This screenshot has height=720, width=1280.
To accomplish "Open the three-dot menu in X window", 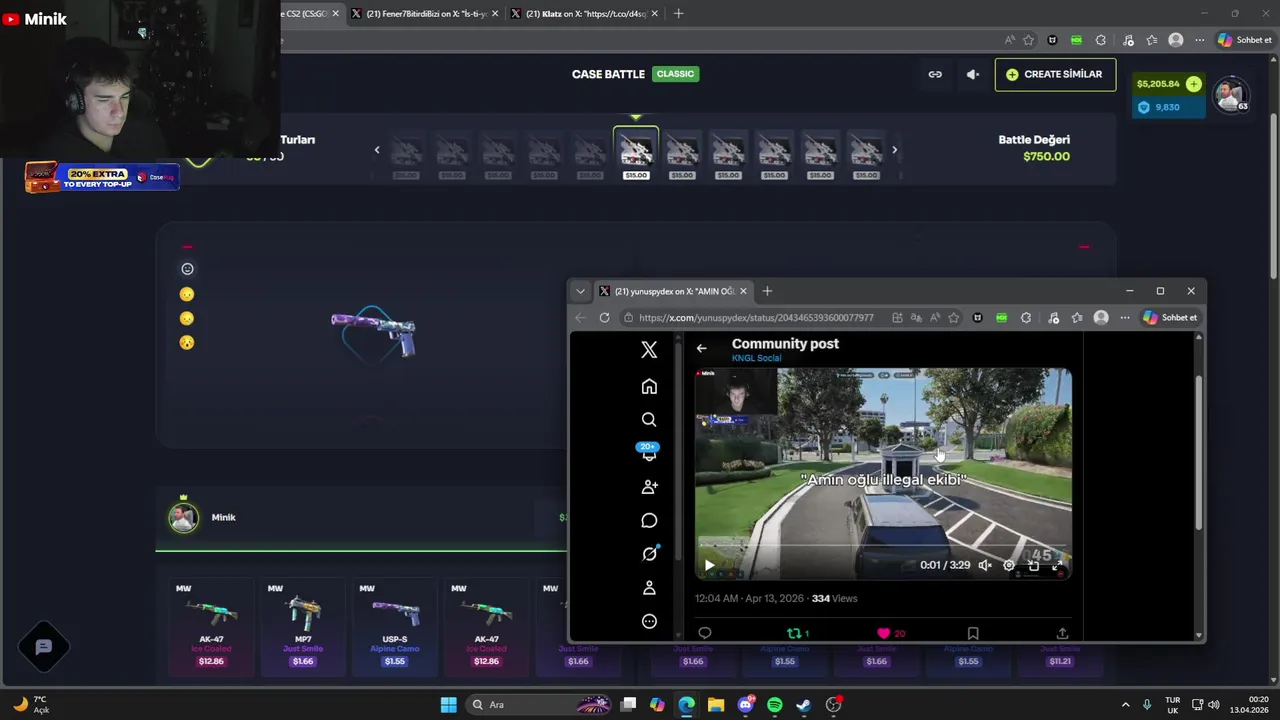I will [x=1125, y=317].
